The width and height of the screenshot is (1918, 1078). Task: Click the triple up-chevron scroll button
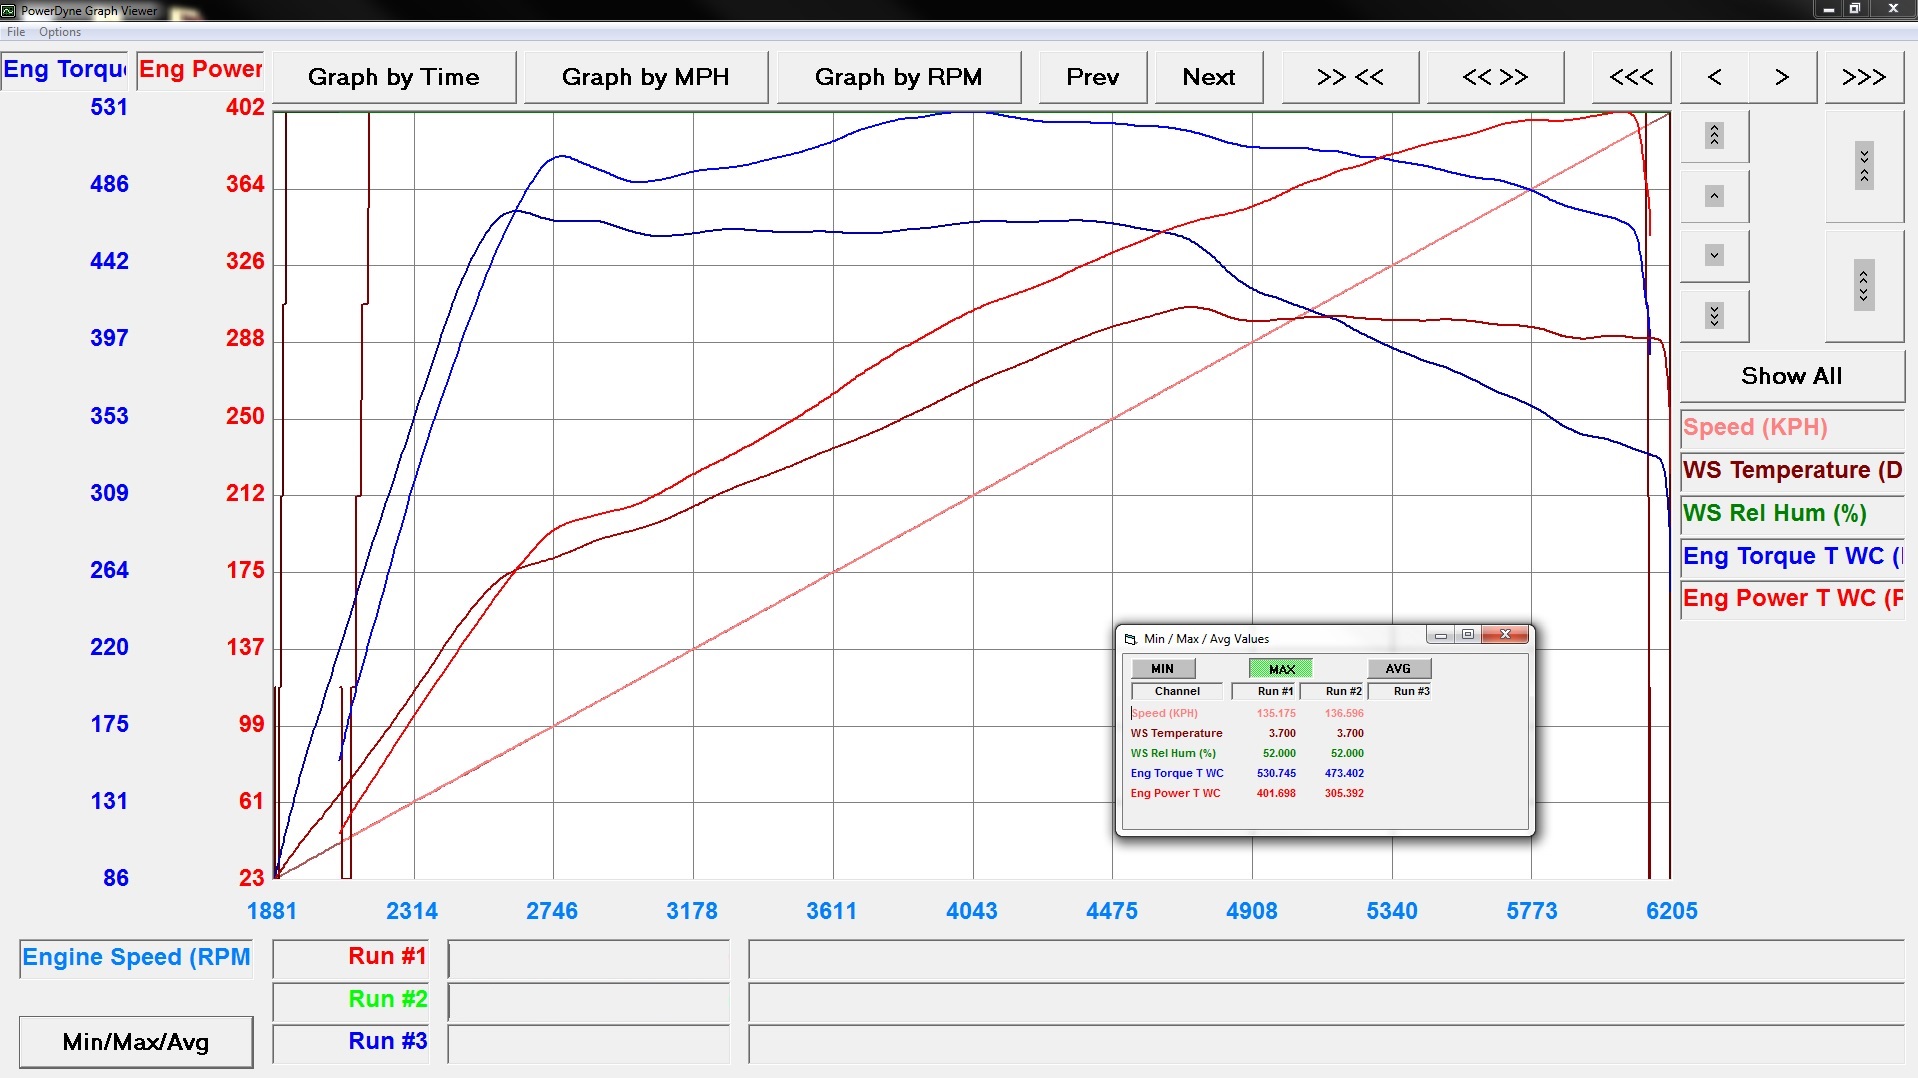[x=1714, y=135]
